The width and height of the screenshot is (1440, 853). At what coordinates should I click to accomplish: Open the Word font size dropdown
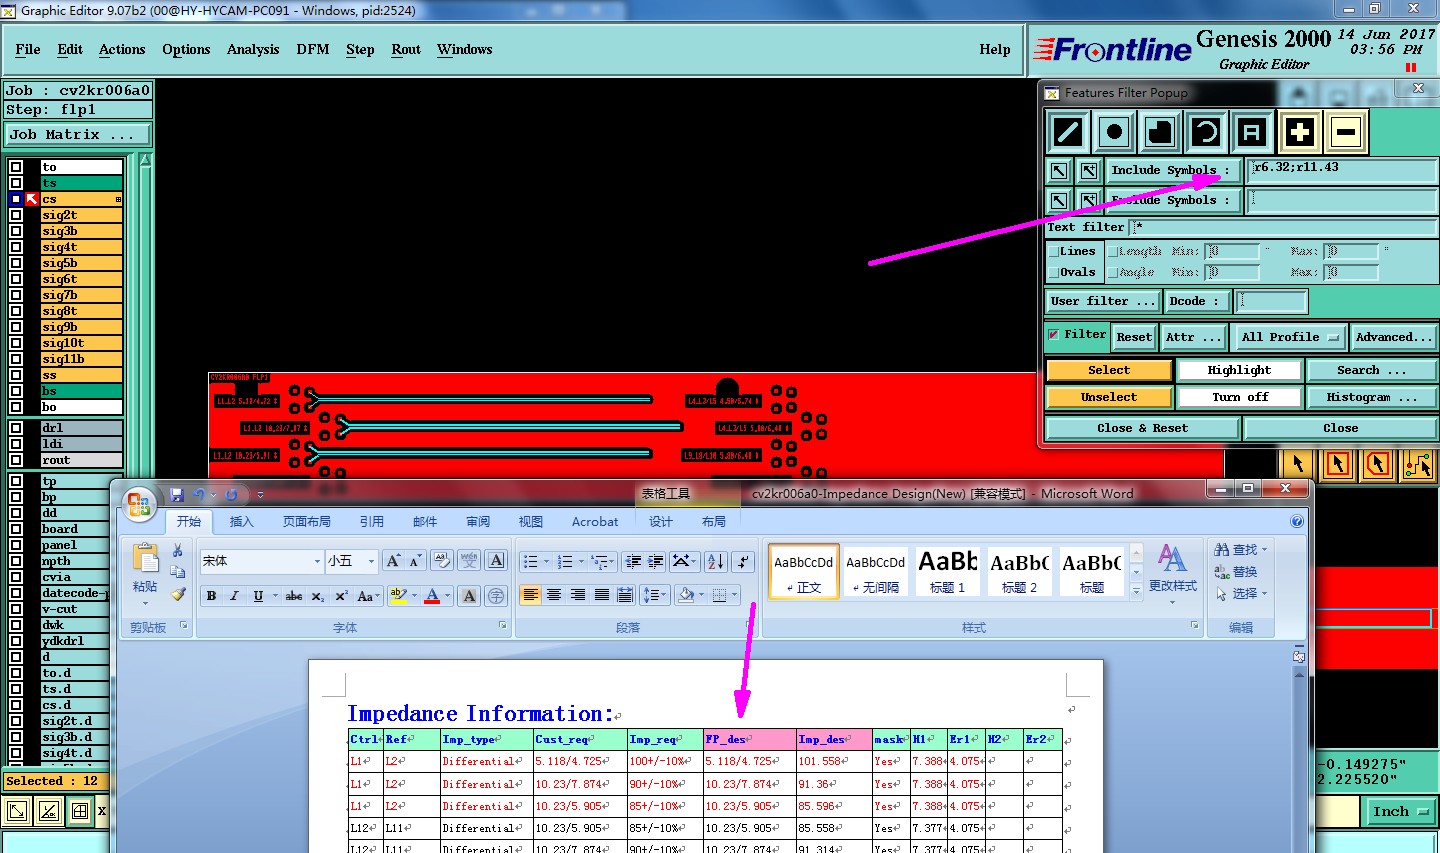[x=371, y=561]
